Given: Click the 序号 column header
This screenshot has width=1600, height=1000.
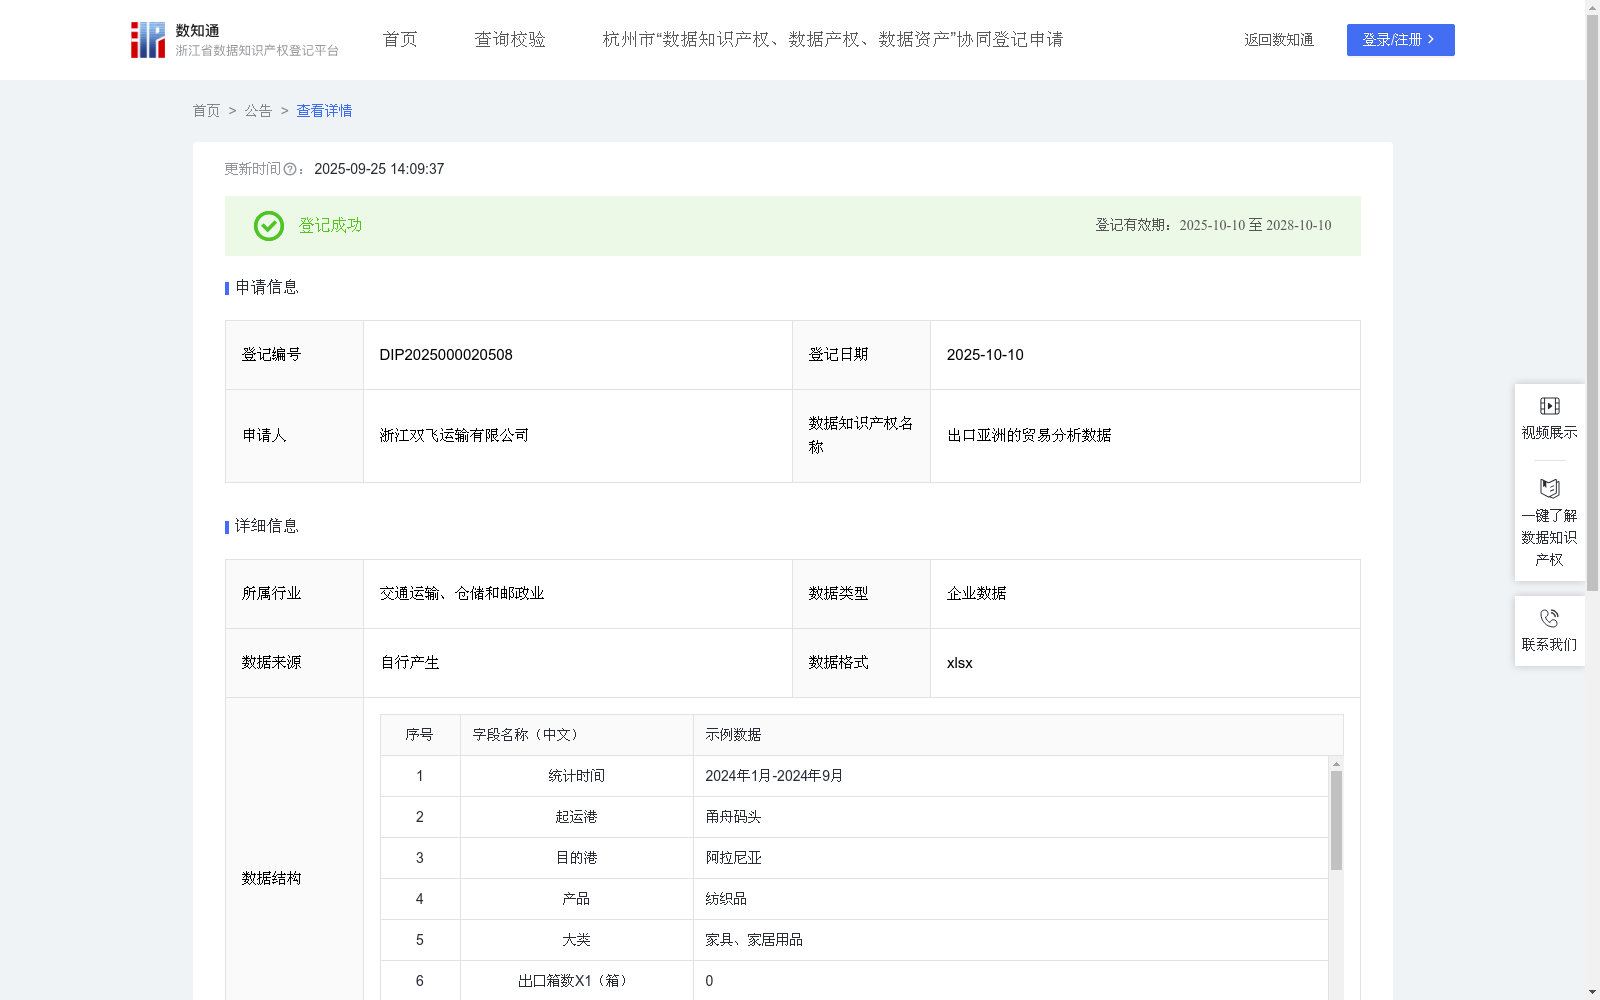Looking at the screenshot, I should [419, 735].
